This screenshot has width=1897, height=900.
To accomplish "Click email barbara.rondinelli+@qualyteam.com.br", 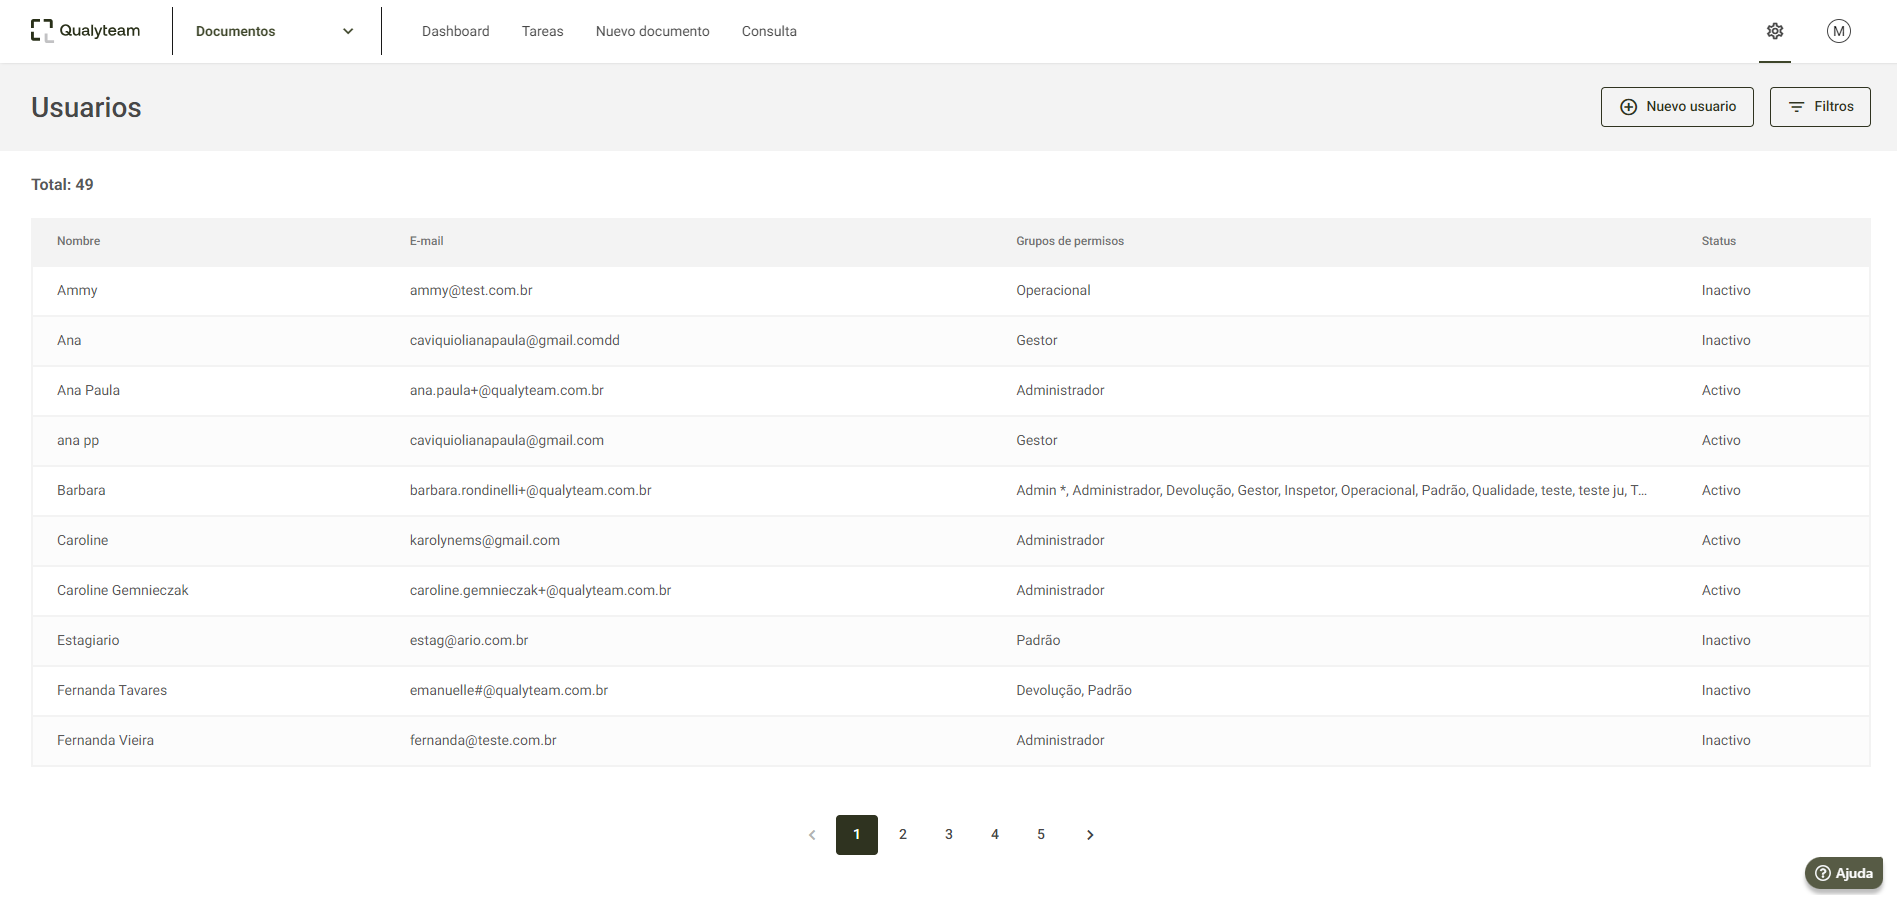I will click(x=530, y=491).
